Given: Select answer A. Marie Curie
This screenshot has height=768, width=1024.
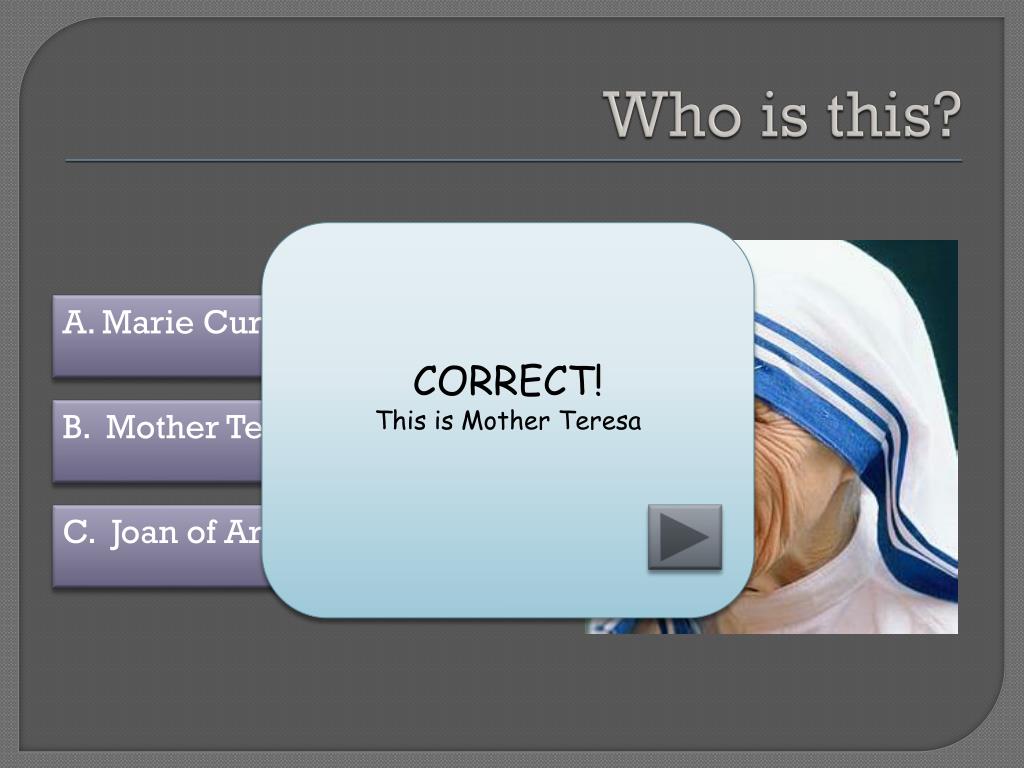Looking at the screenshot, I should click(157, 336).
